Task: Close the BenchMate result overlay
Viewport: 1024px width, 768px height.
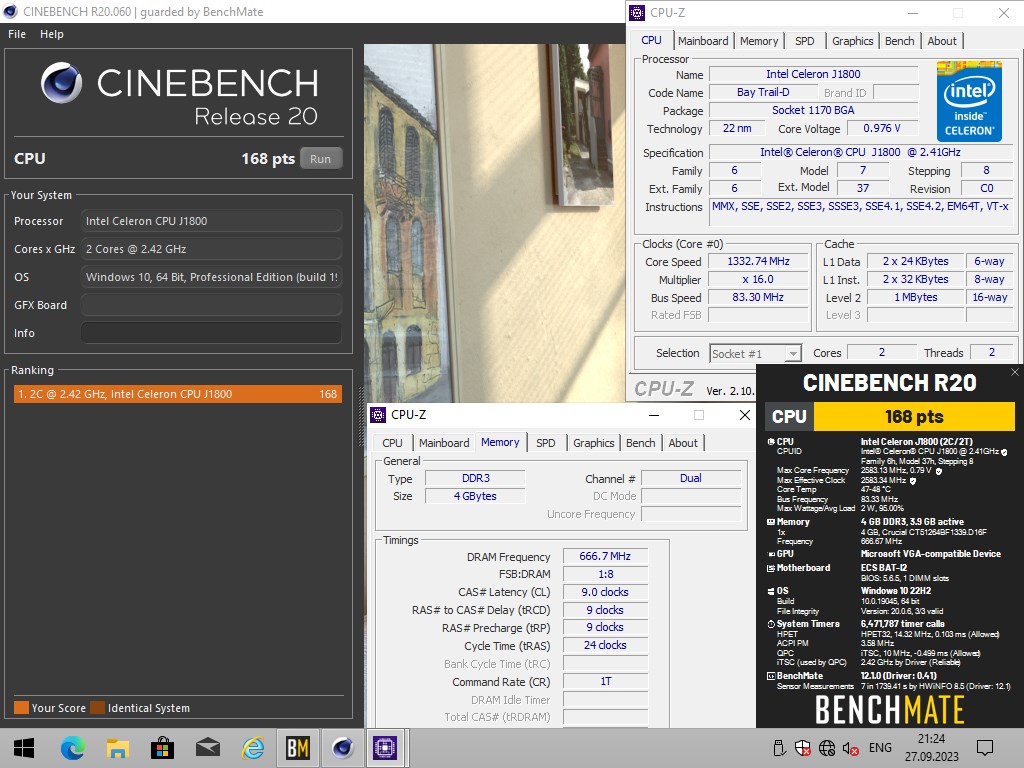Action: pyautogui.click(x=1014, y=372)
